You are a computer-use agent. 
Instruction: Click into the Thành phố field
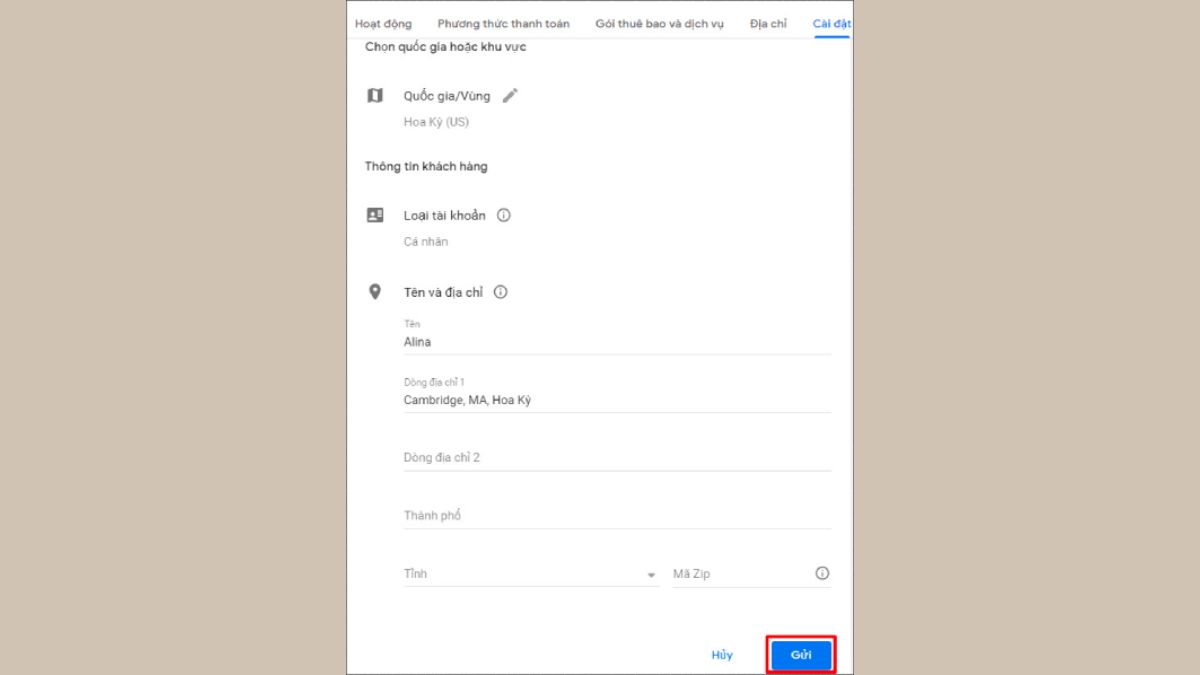click(616, 516)
